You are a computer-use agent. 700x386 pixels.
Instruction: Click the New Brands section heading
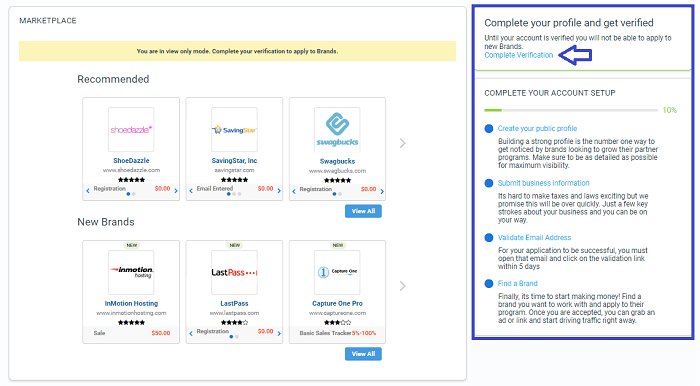pos(106,222)
